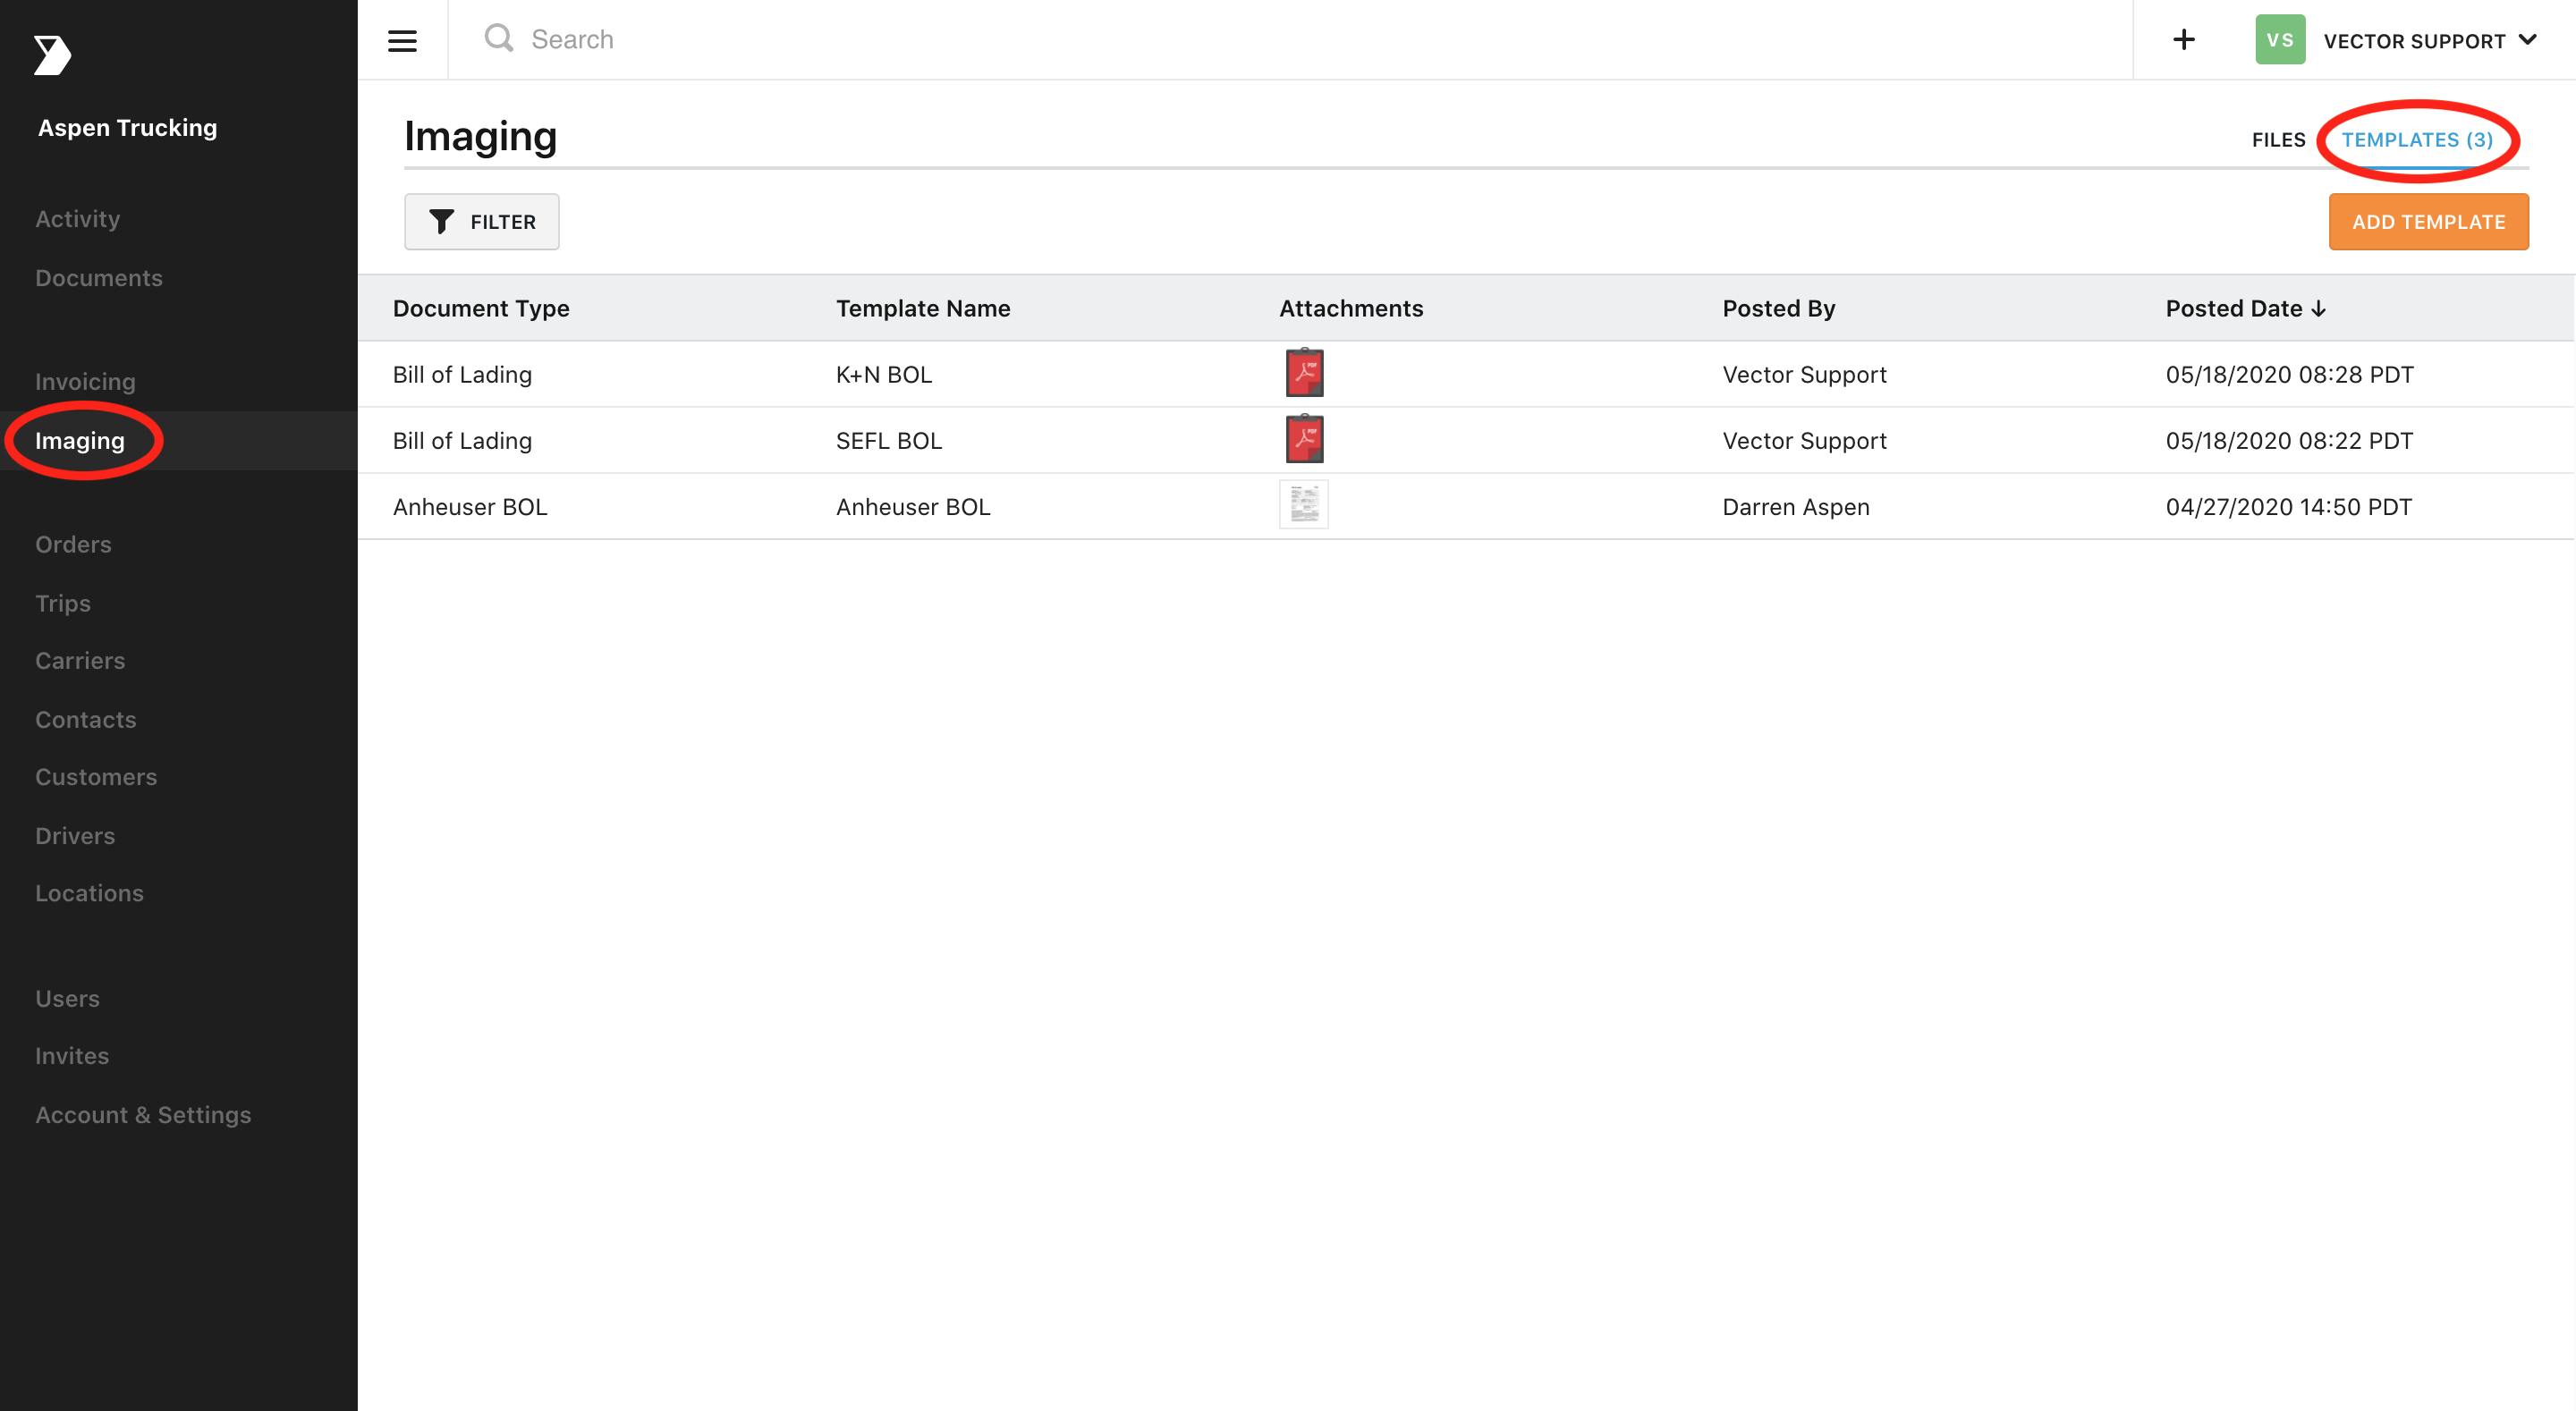Click Darren Aspen poster name
The image size is (2576, 1411).
[x=1795, y=506]
